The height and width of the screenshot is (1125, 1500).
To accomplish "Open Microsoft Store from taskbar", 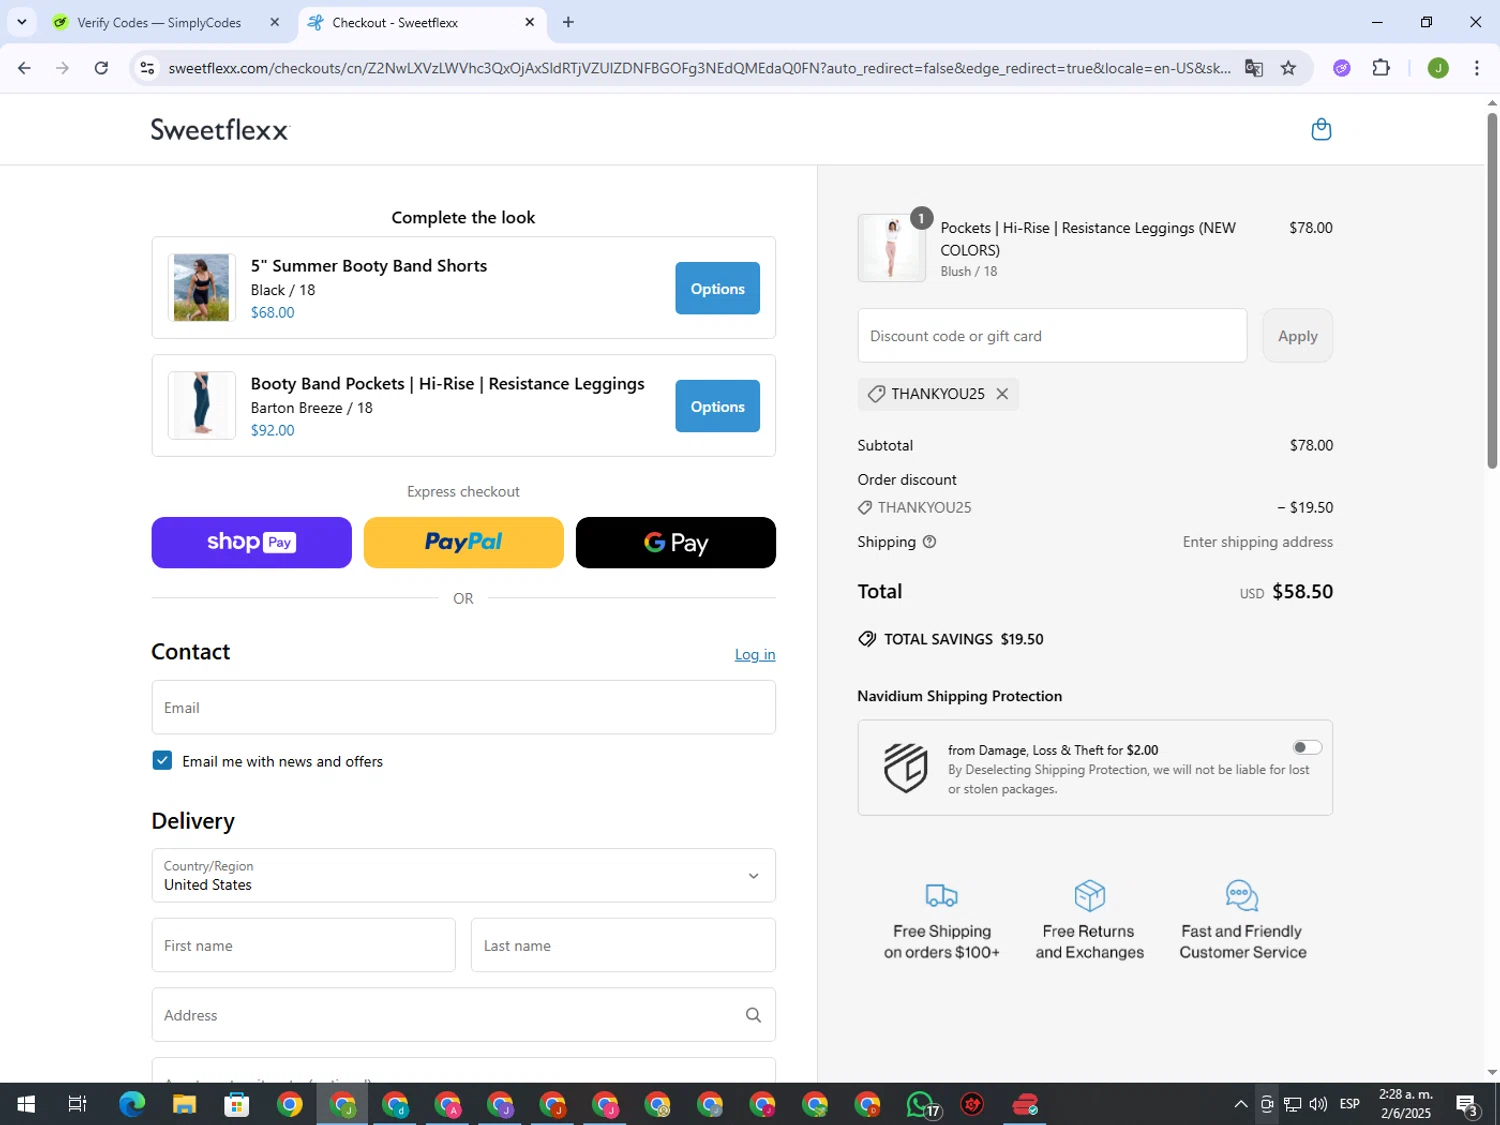I will (237, 1104).
